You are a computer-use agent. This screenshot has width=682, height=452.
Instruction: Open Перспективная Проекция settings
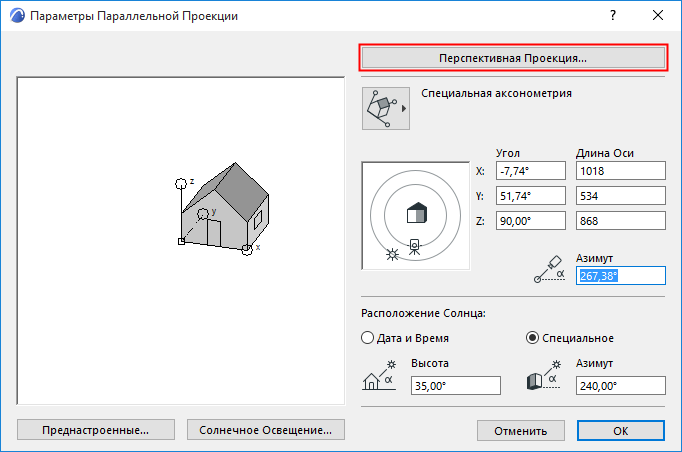pos(513,58)
